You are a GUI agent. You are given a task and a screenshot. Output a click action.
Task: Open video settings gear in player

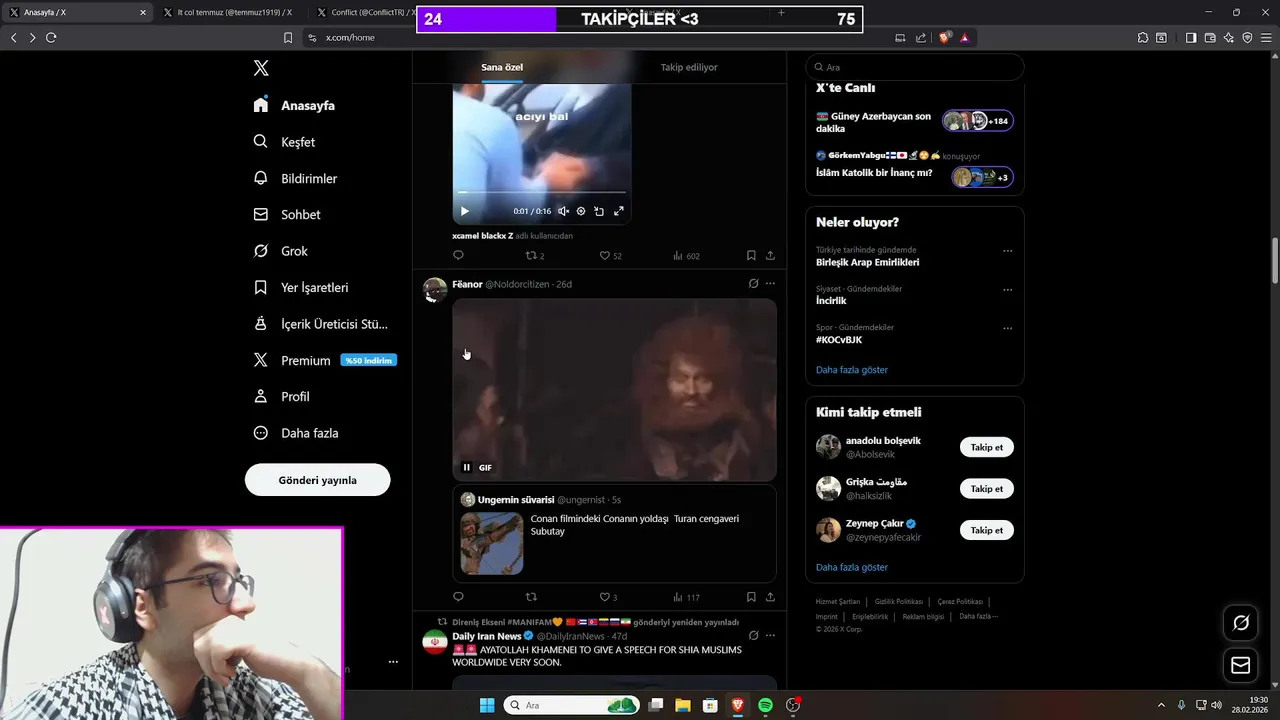[581, 211]
